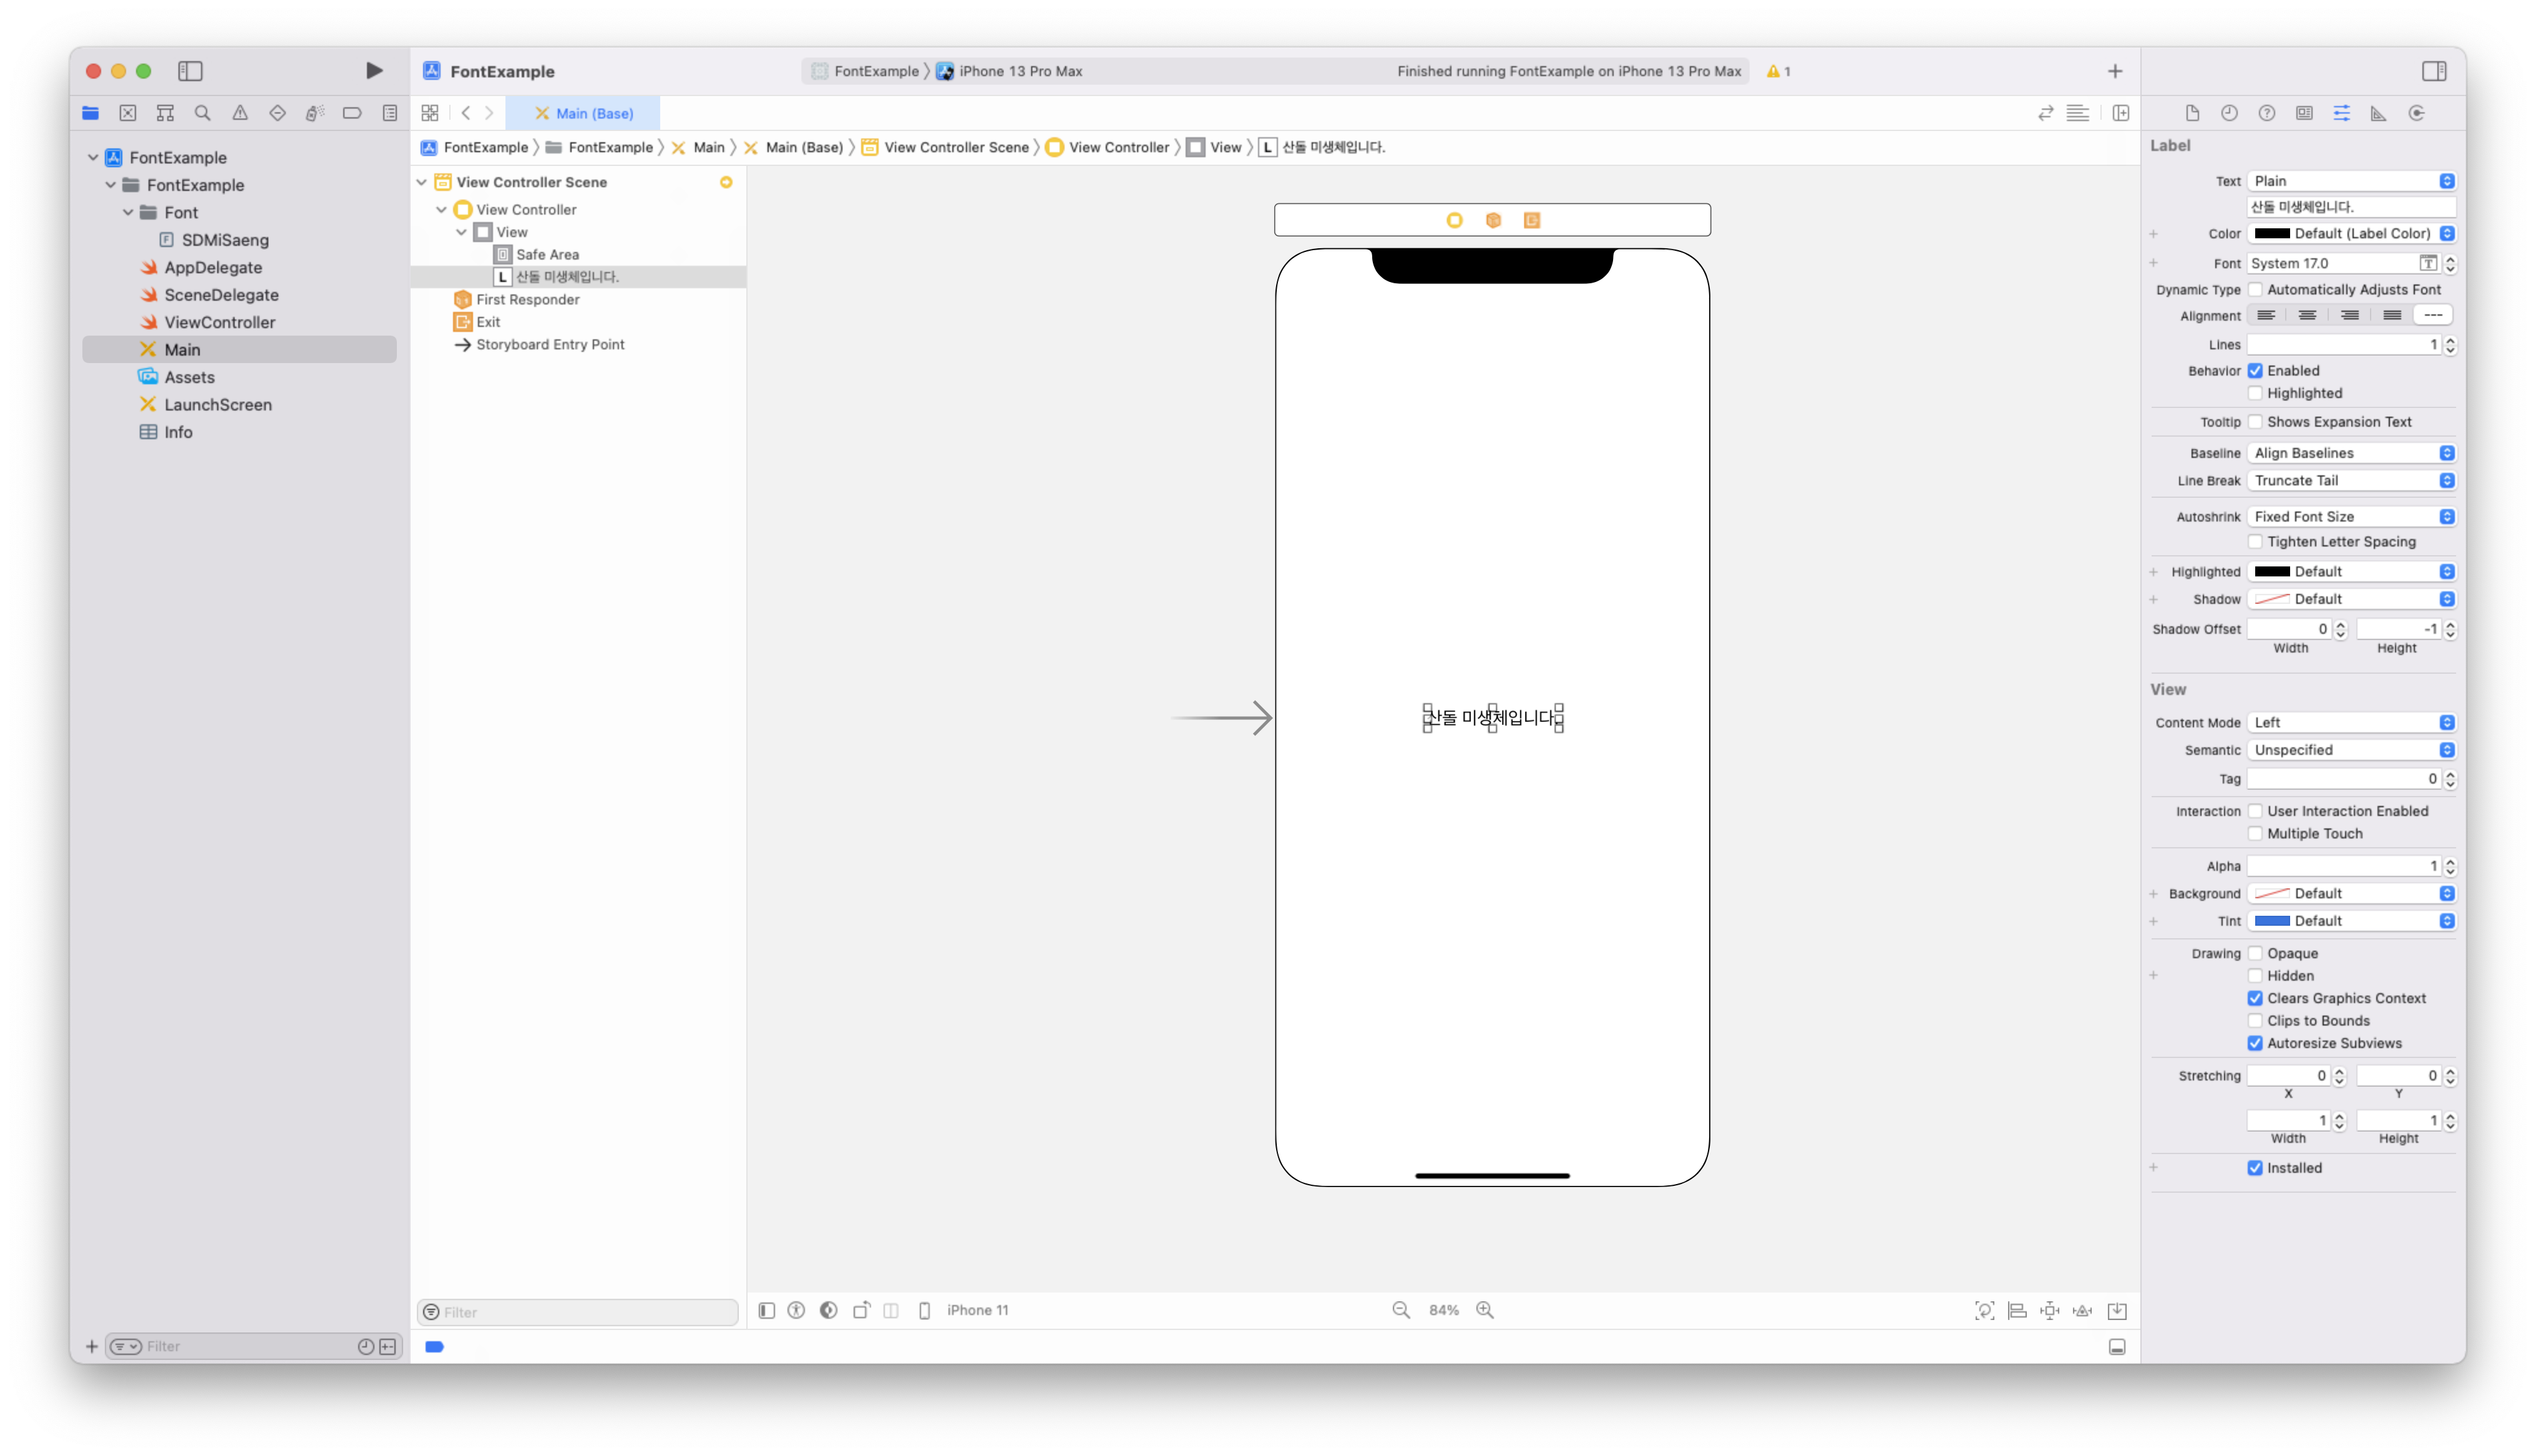Click the Run play button
The image size is (2536, 1456).
click(374, 71)
